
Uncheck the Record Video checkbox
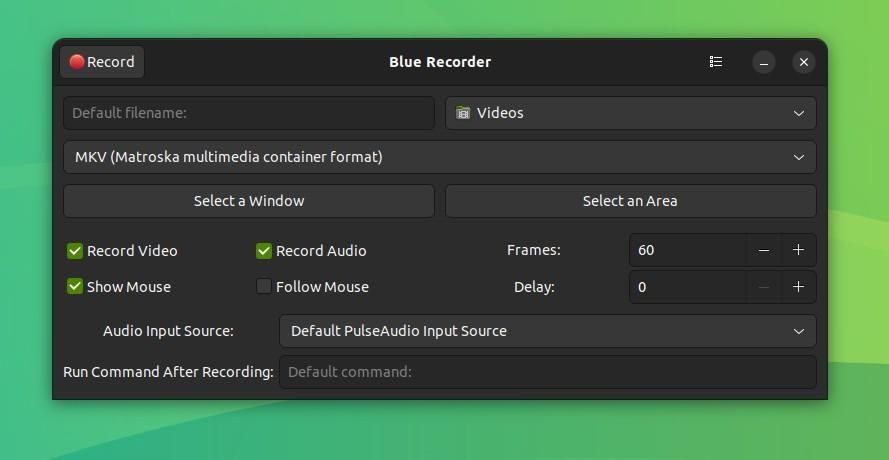click(x=75, y=251)
